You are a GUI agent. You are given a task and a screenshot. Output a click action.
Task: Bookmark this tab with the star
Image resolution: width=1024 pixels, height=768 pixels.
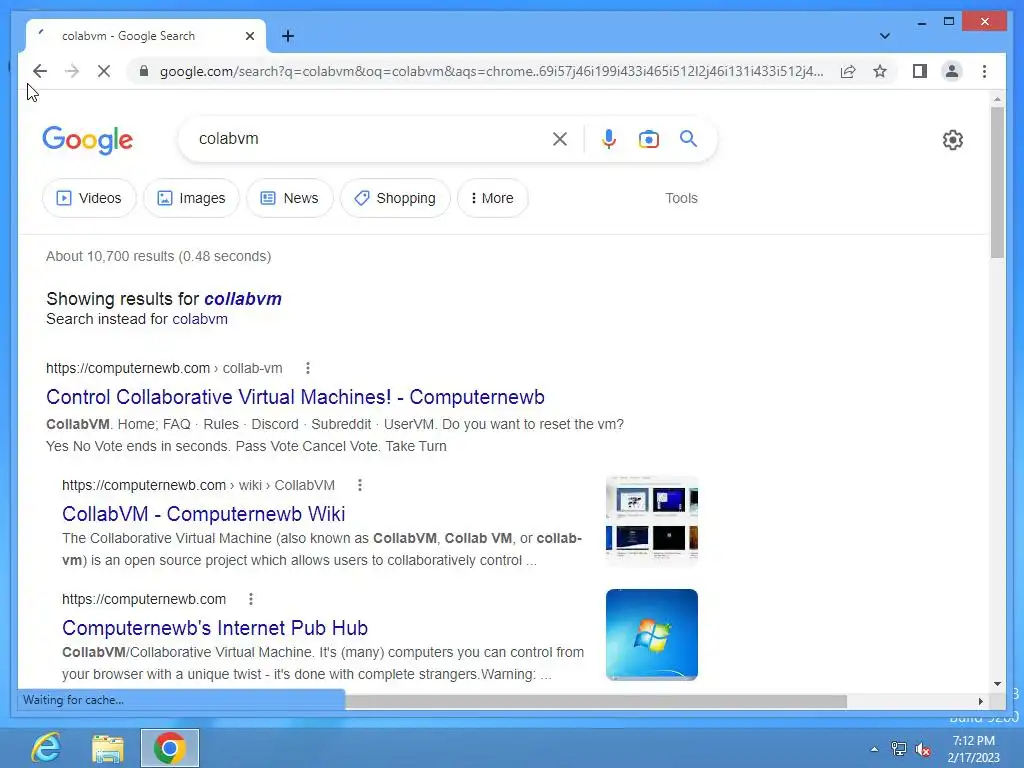click(x=880, y=71)
